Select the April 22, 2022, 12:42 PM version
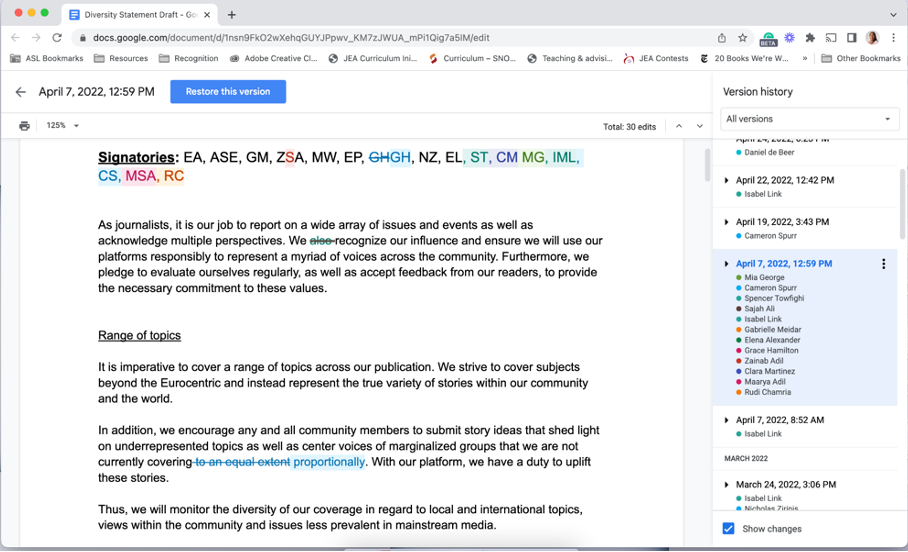This screenshot has height=552, width=908. pos(785,180)
